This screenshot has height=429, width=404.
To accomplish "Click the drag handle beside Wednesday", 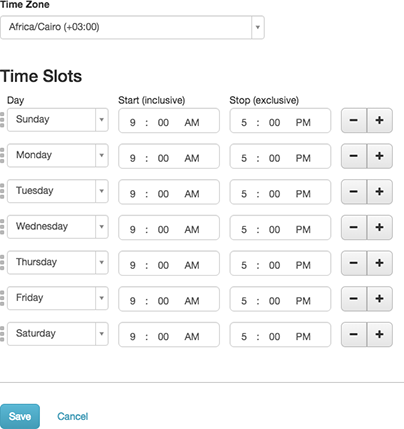I will [2, 227].
